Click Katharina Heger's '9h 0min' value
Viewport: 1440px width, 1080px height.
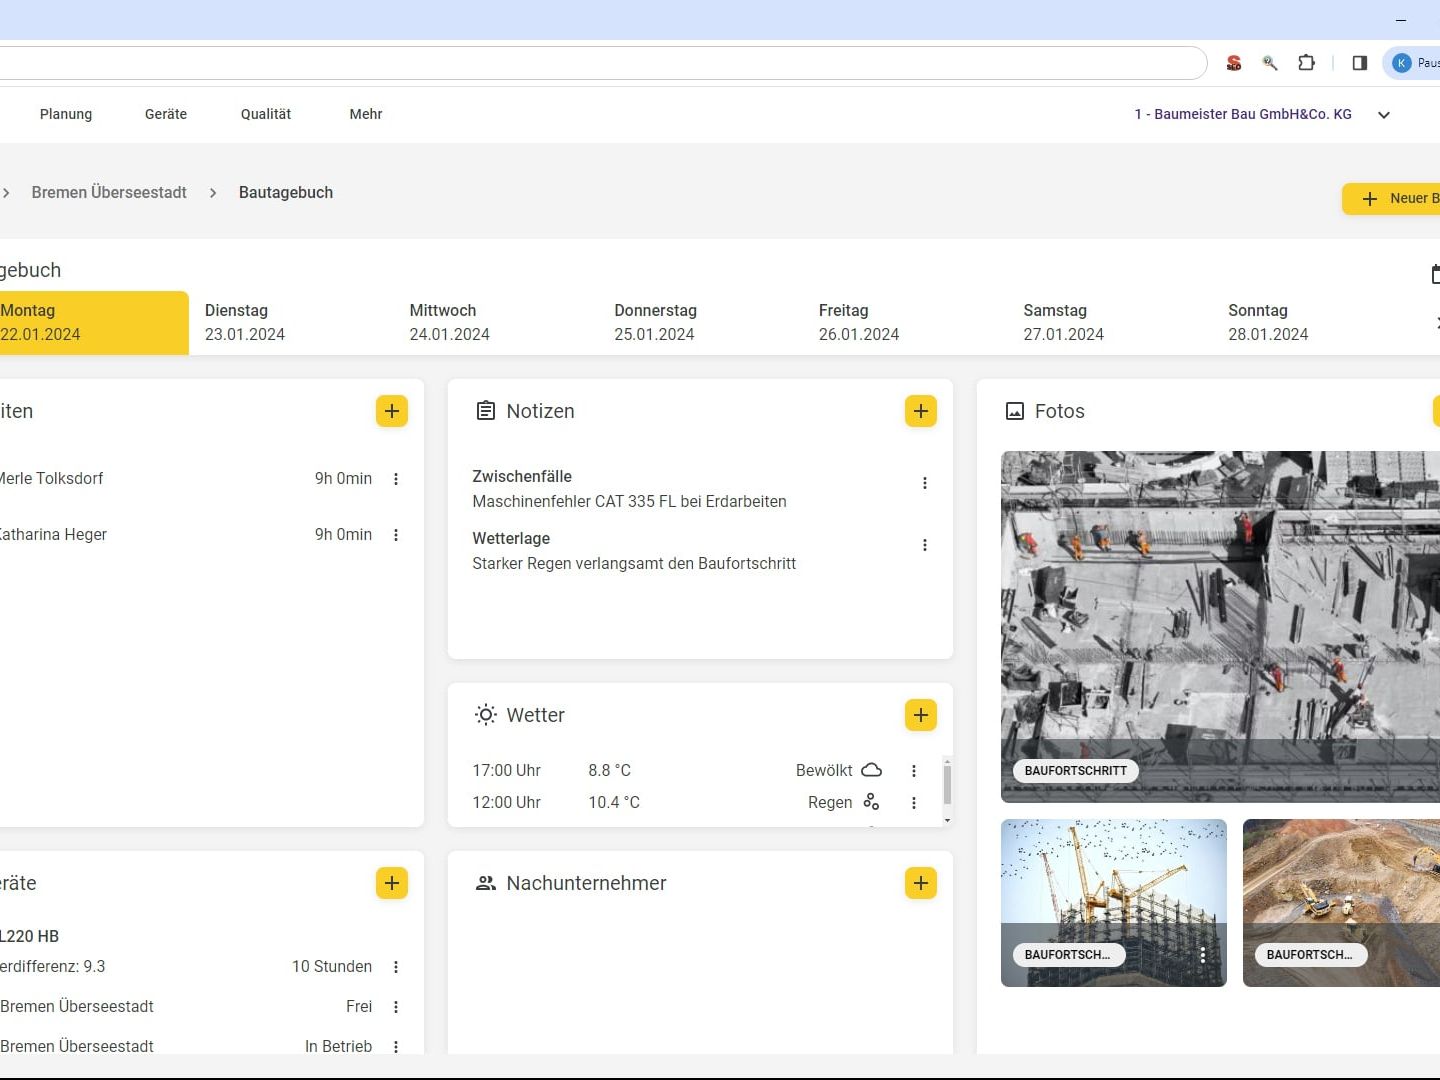point(343,535)
